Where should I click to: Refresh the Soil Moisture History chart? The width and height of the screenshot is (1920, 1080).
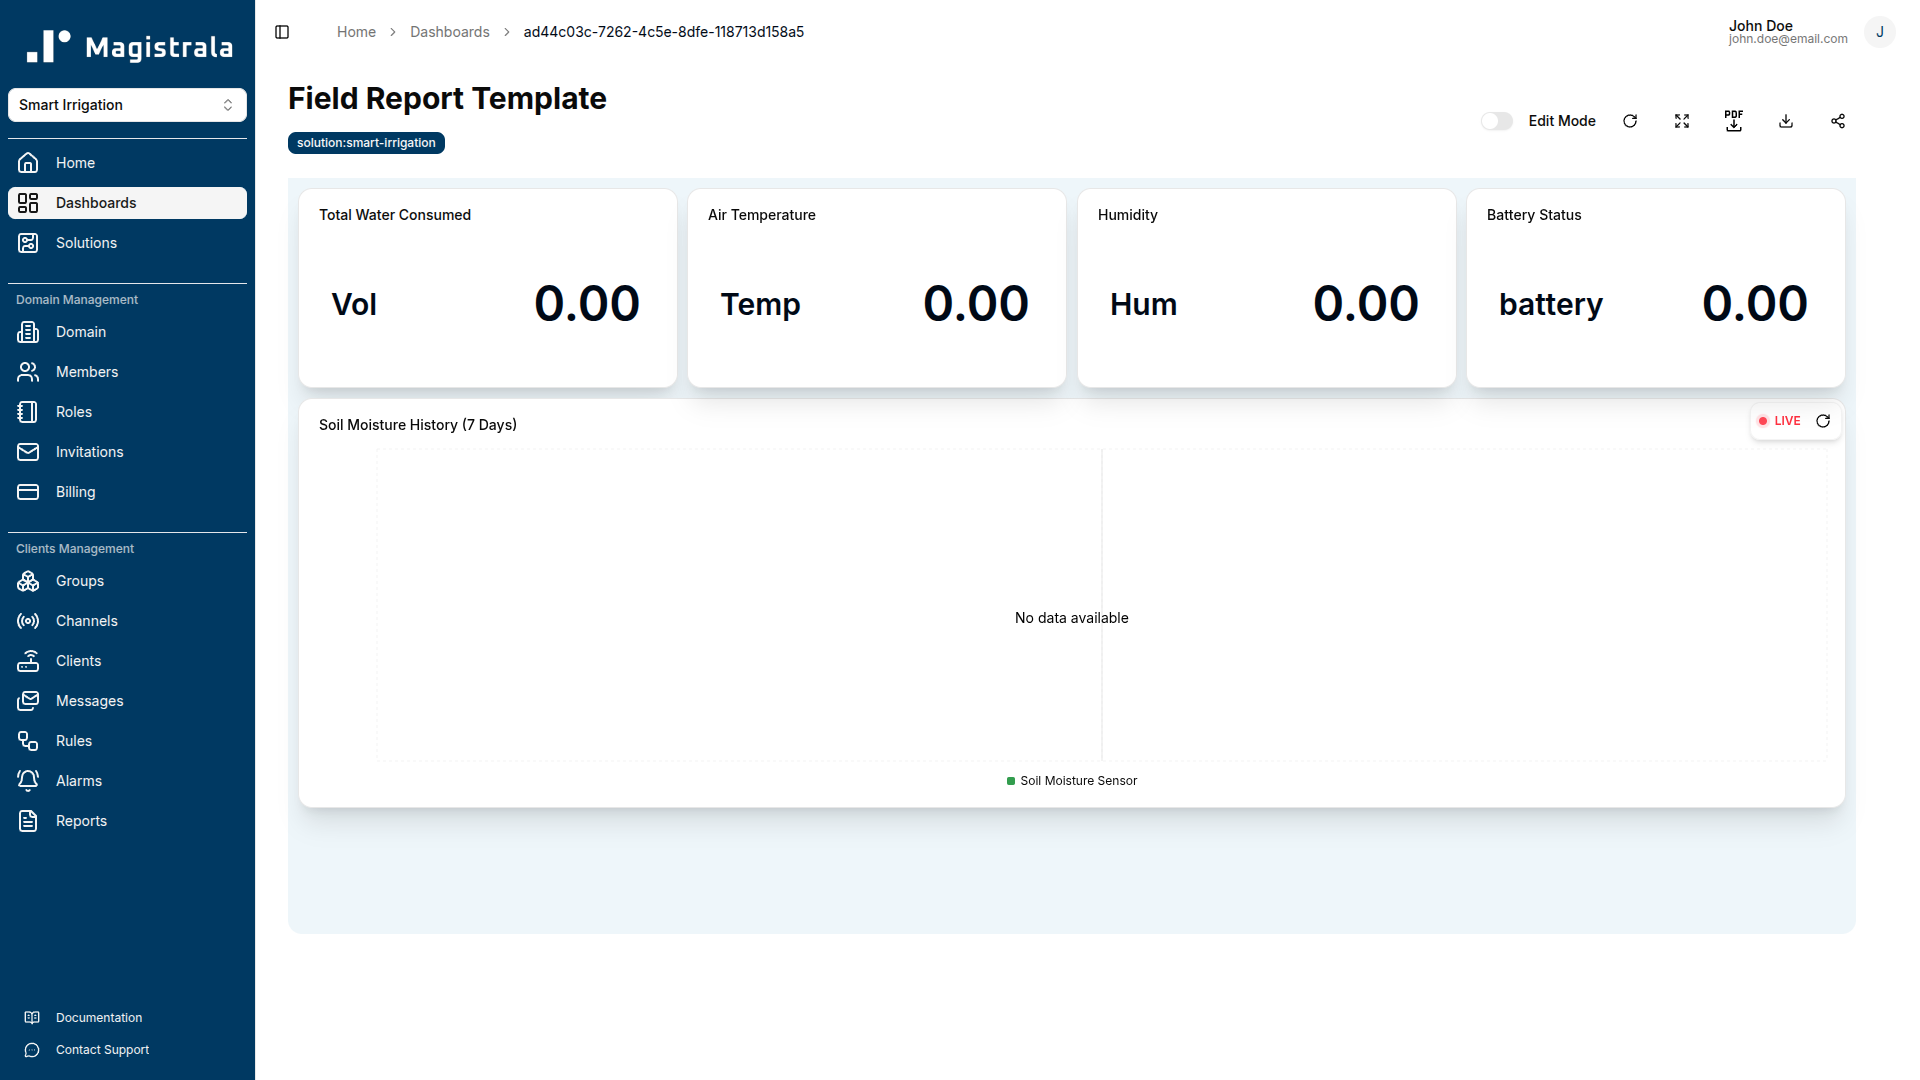click(1824, 421)
